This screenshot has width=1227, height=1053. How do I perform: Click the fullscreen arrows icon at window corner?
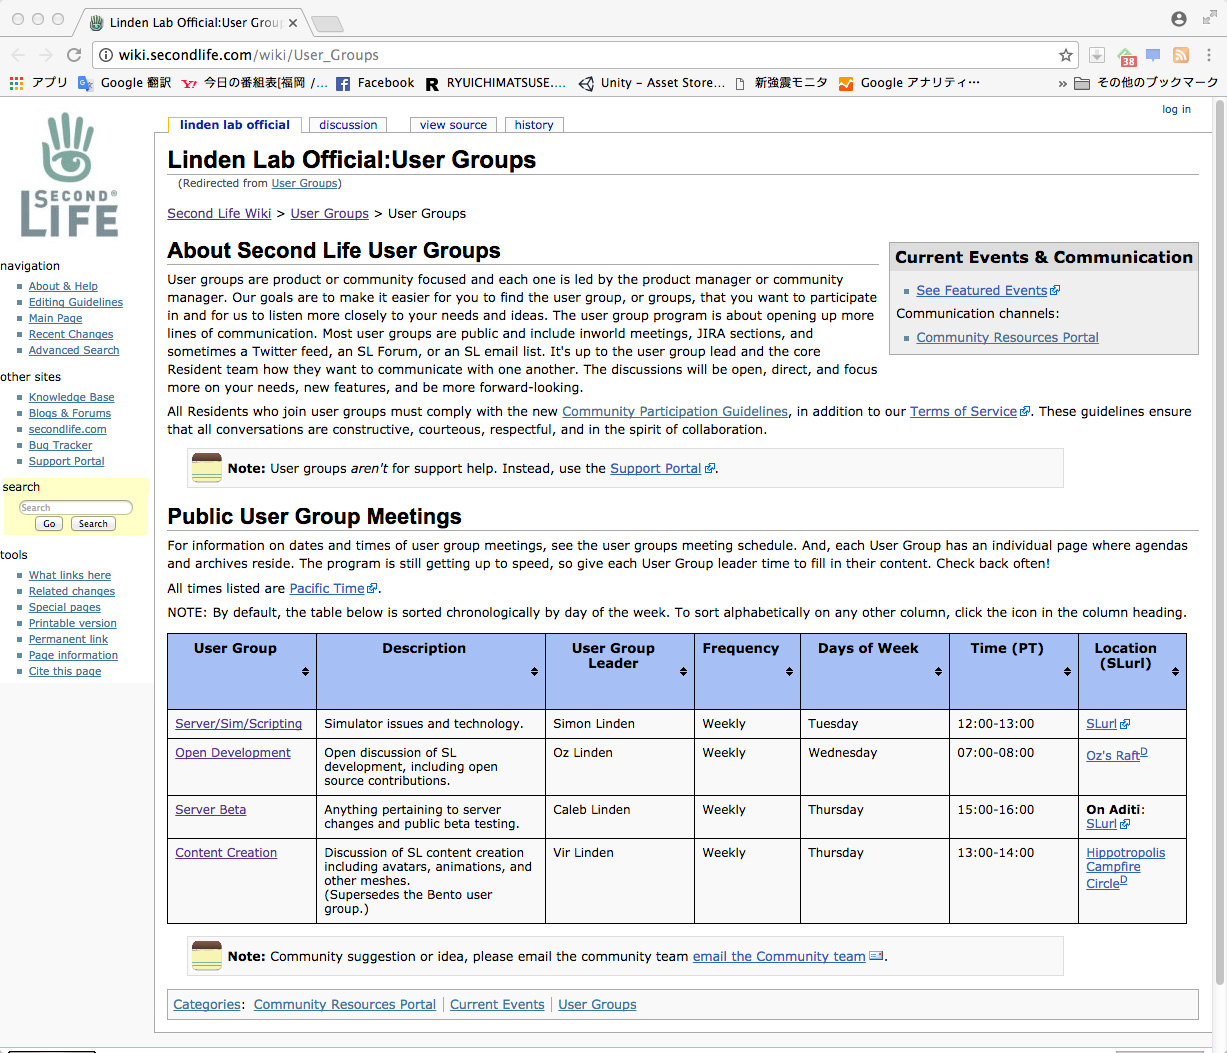(1209, 18)
